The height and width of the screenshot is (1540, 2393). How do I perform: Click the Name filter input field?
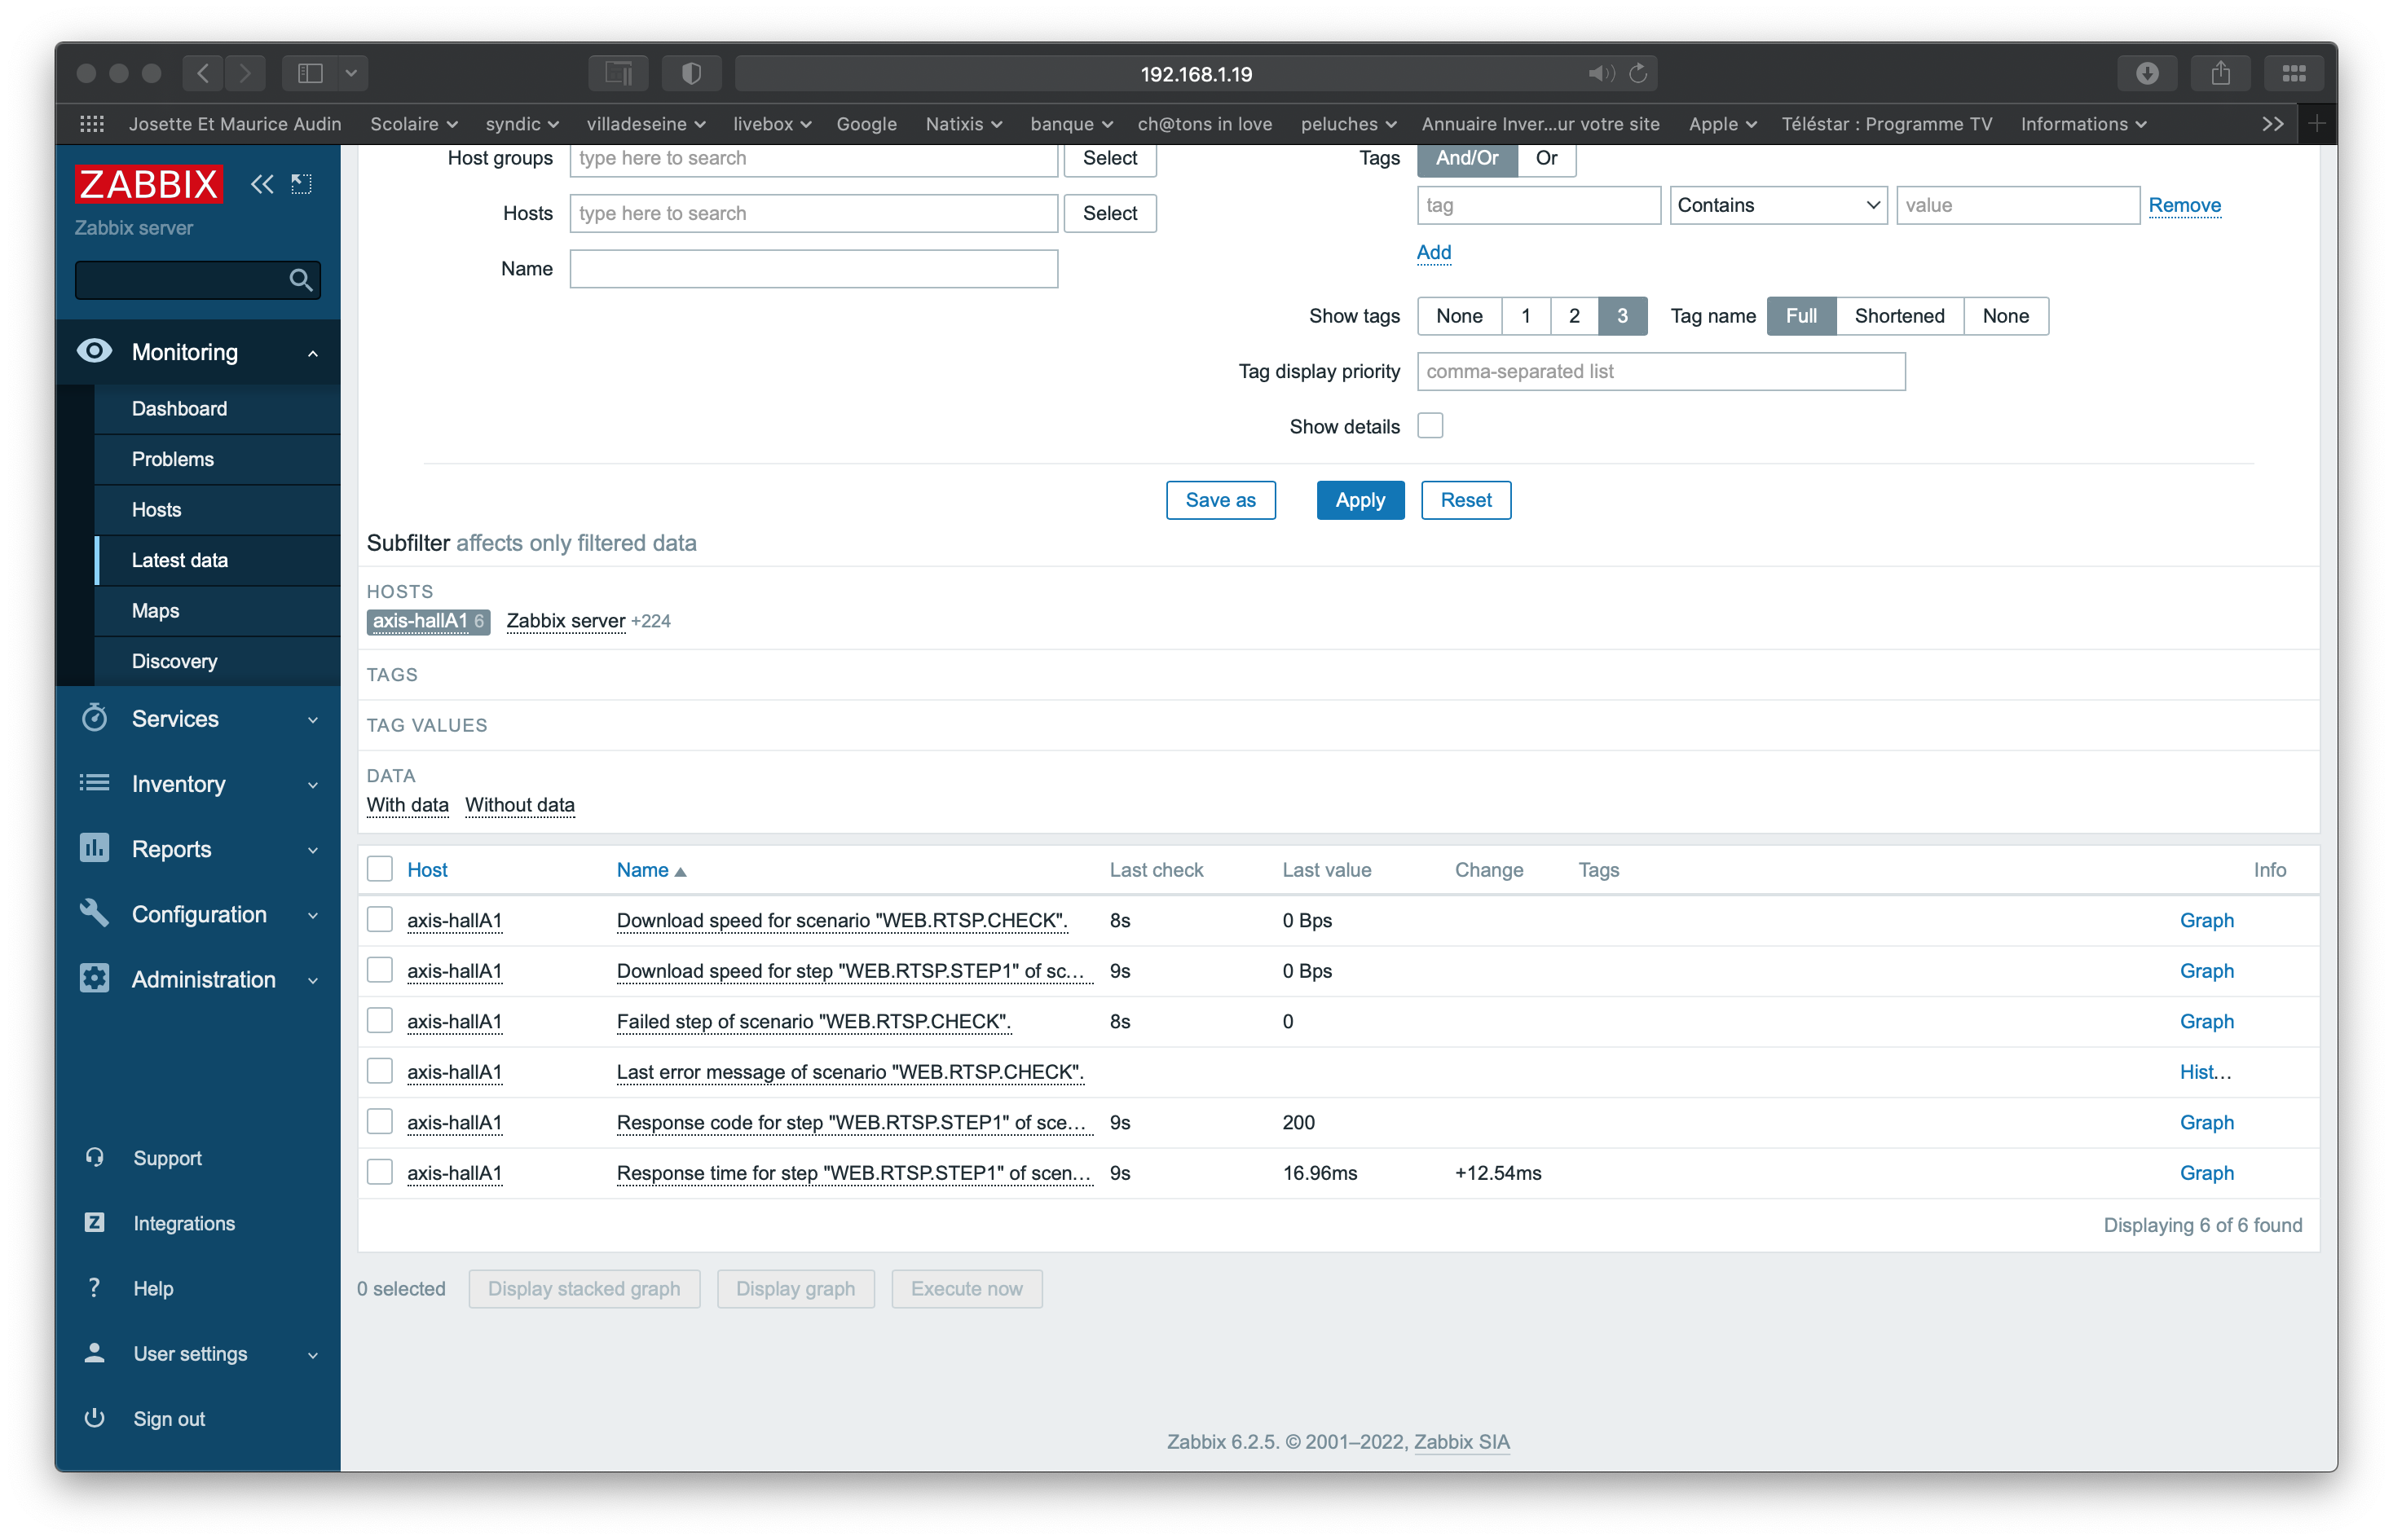click(813, 269)
